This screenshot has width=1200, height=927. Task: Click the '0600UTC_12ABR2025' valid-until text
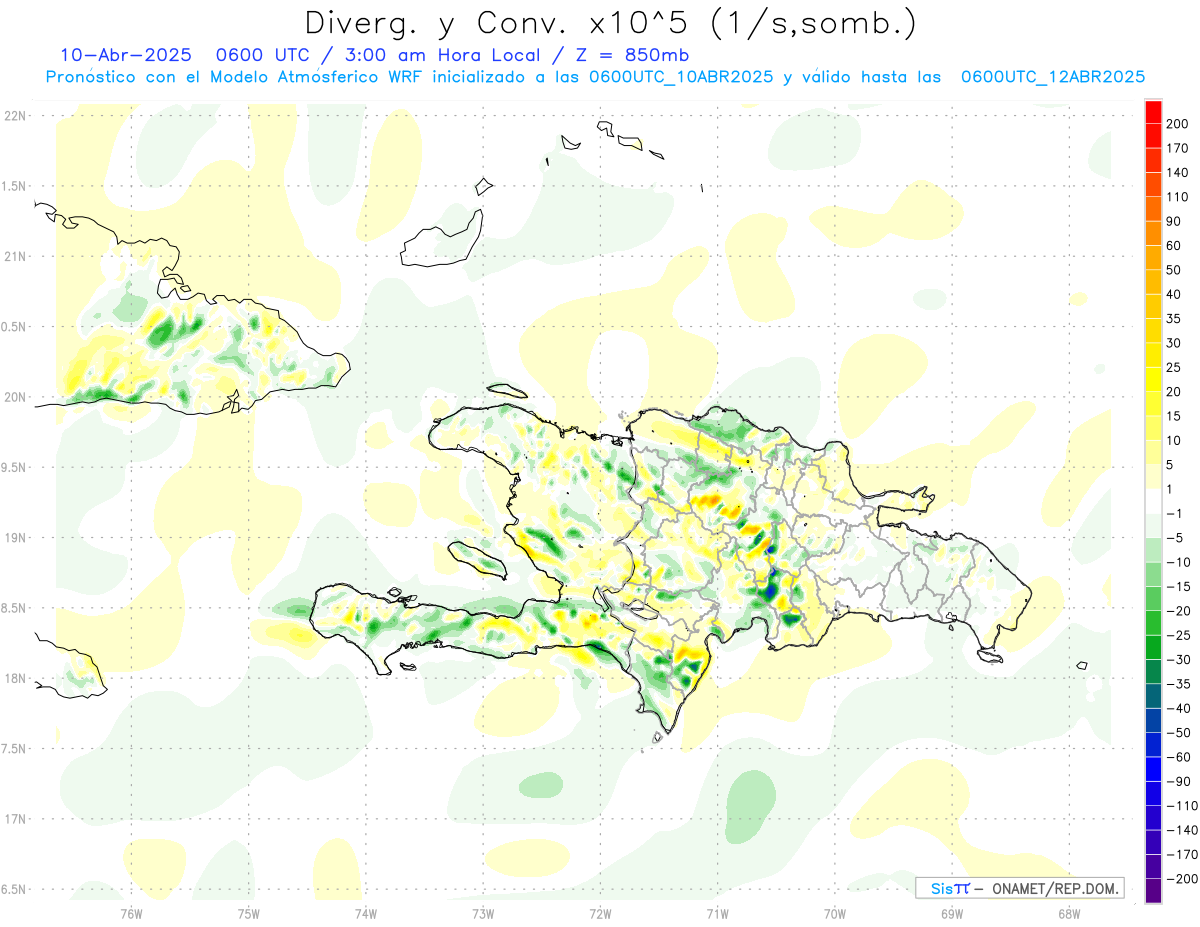(1053, 77)
